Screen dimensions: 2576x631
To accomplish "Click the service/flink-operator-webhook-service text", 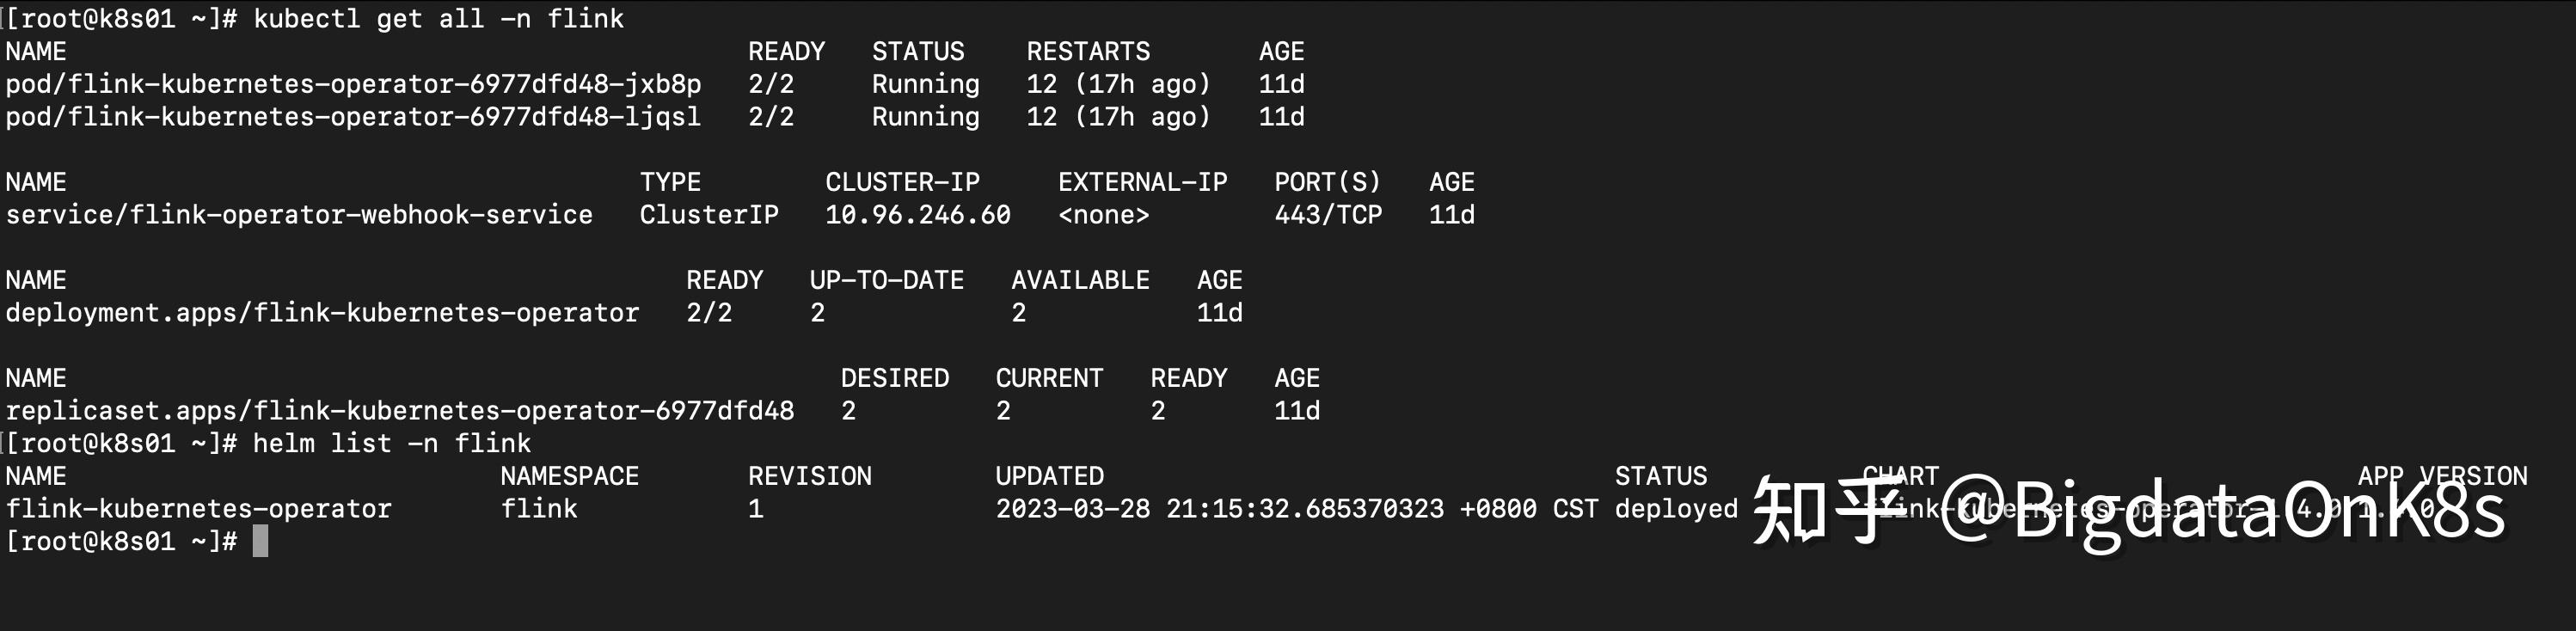I will pos(299,215).
